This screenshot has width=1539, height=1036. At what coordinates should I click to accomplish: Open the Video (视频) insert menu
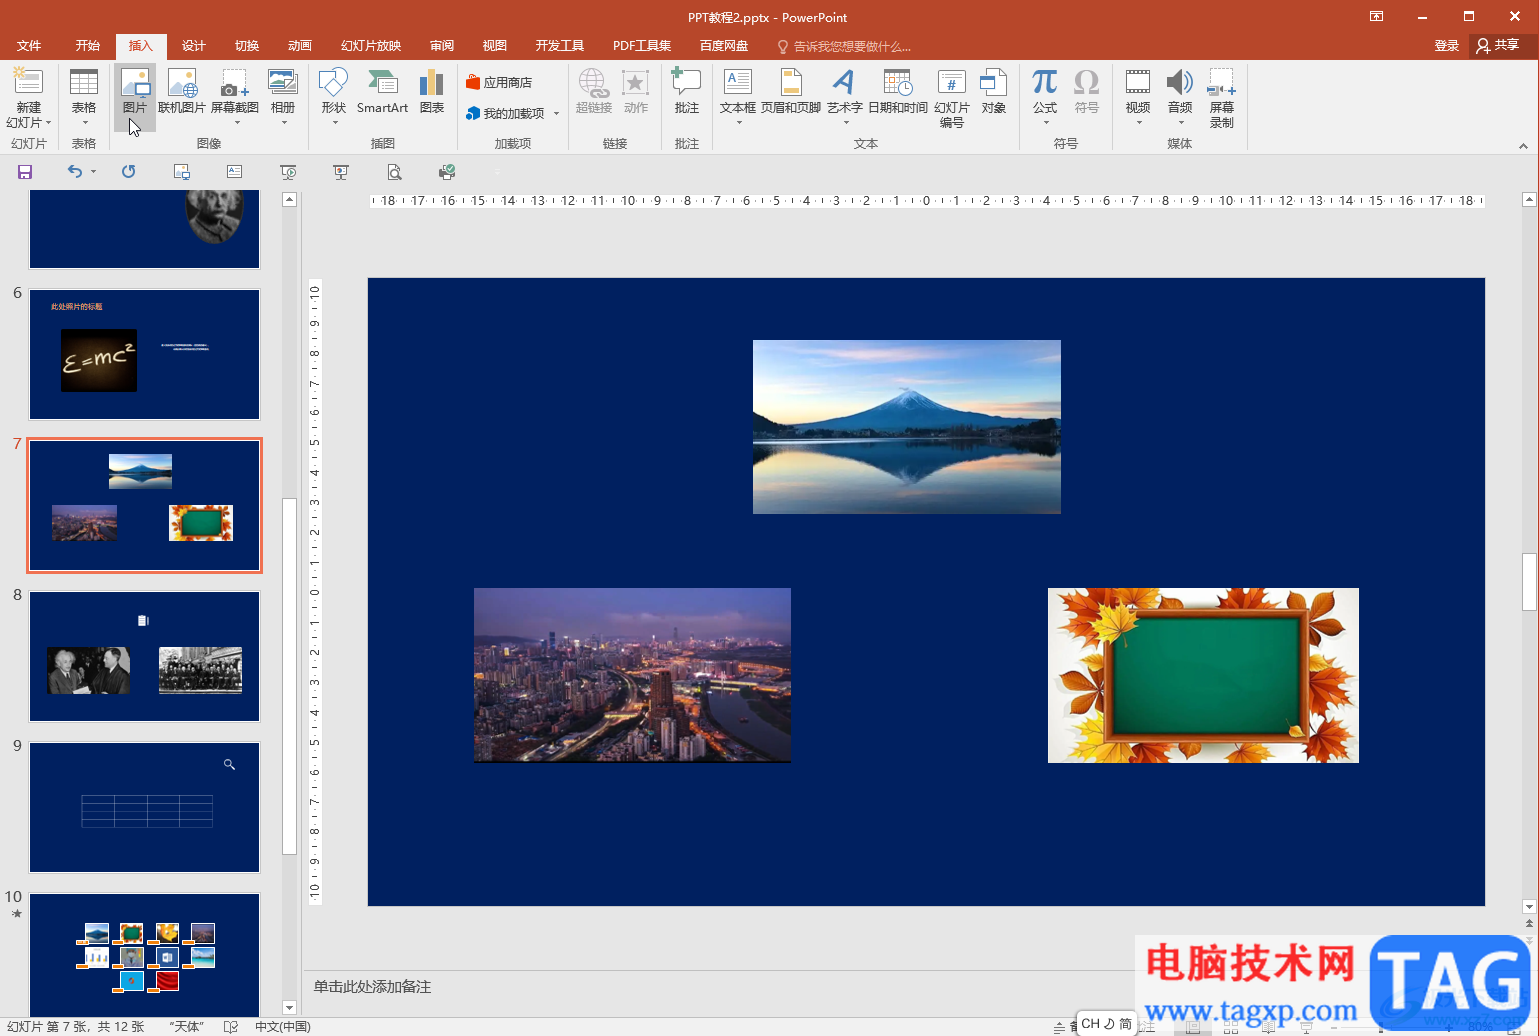click(1138, 98)
